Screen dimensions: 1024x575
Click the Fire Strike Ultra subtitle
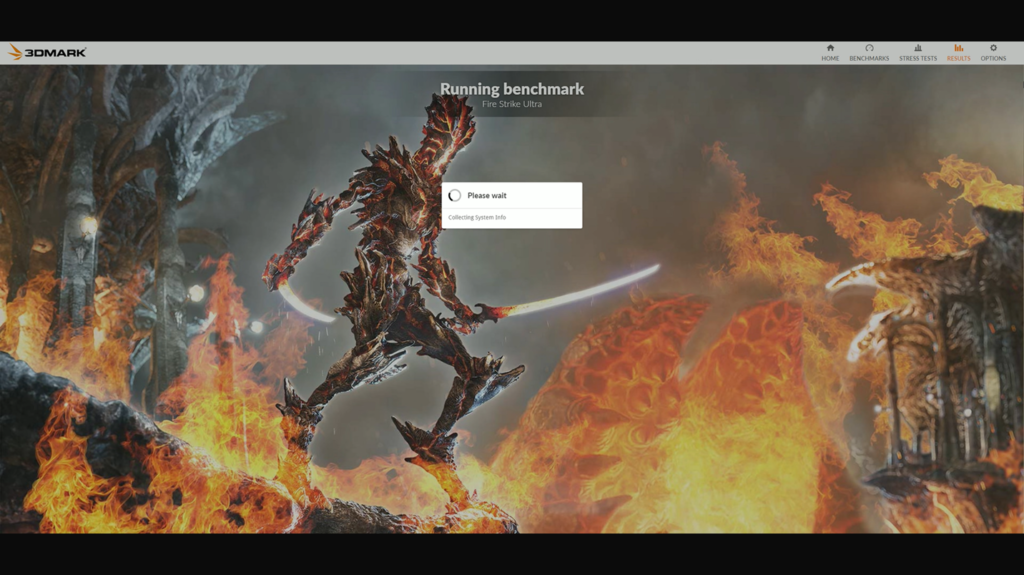(x=512, y=104)
